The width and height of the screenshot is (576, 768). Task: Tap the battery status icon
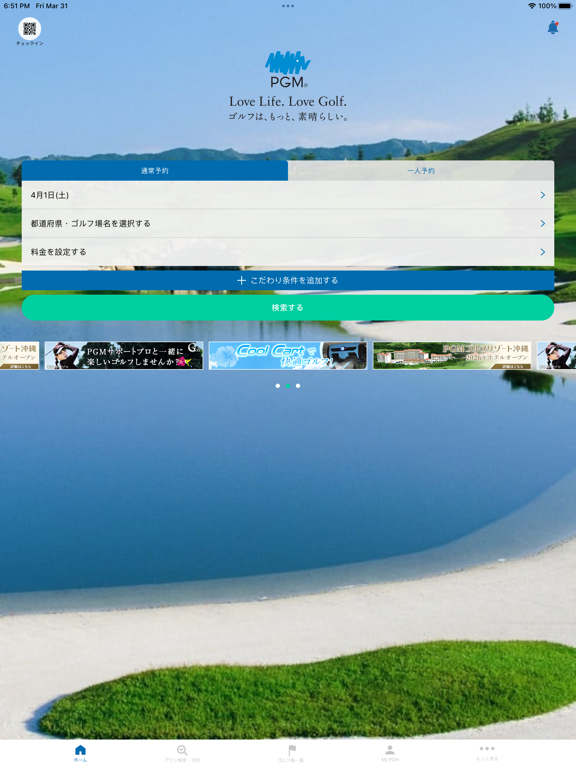[x=565, y=6]
